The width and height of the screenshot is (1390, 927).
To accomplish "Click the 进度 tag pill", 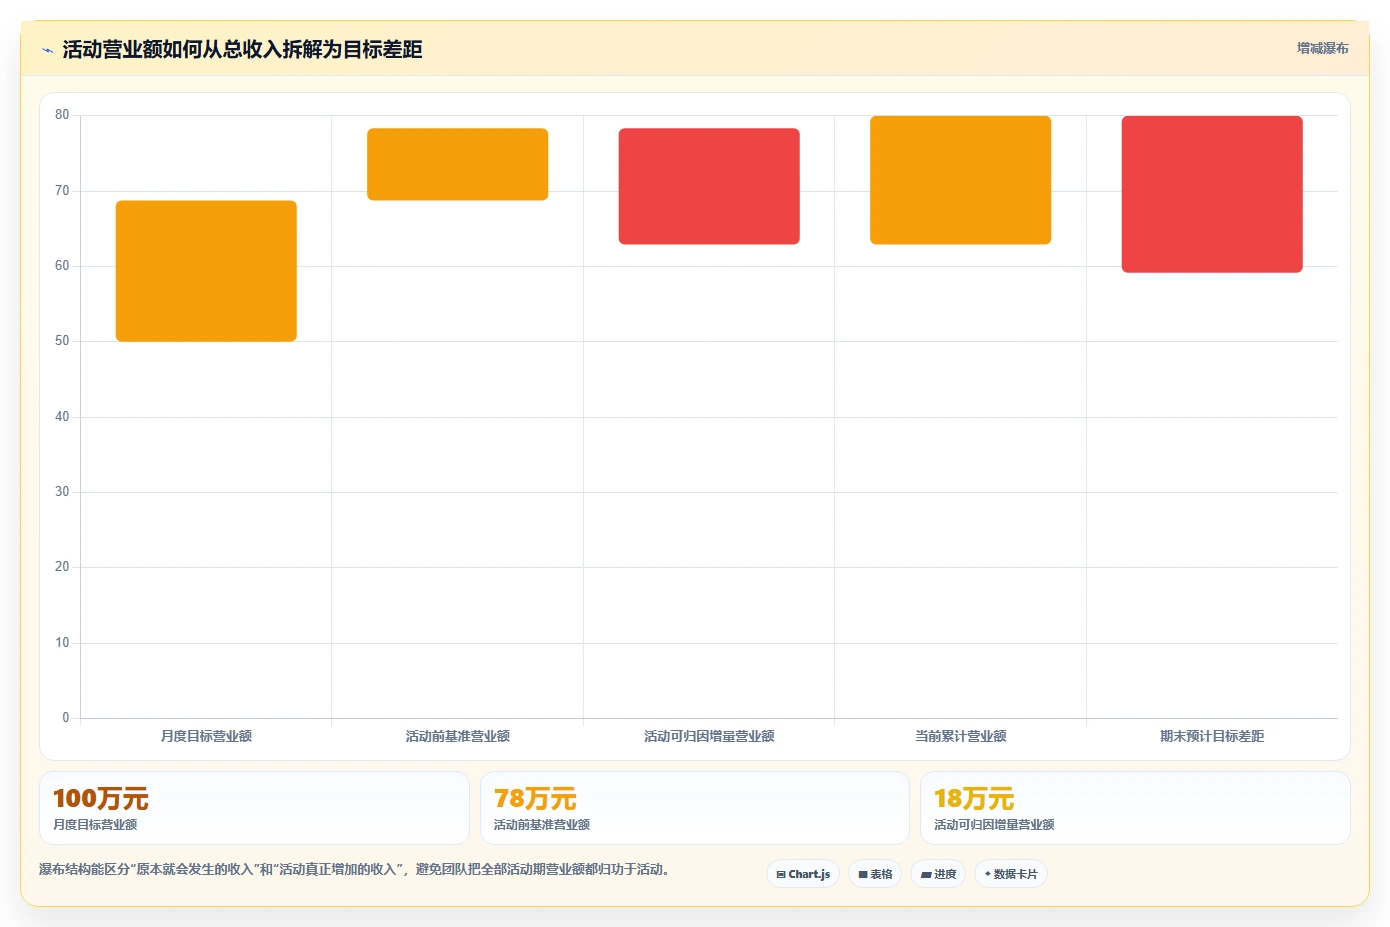I will pyautogui.click(x=938, y=874).
